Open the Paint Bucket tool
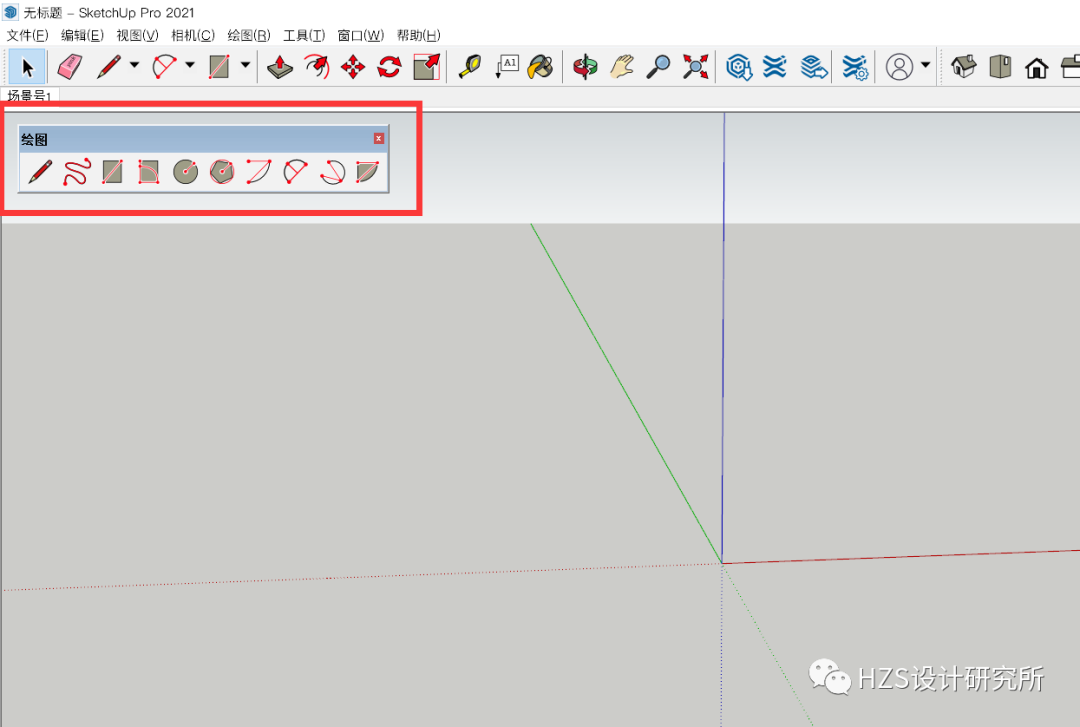Screen dimensions: 1080x727 click(540, 67)
